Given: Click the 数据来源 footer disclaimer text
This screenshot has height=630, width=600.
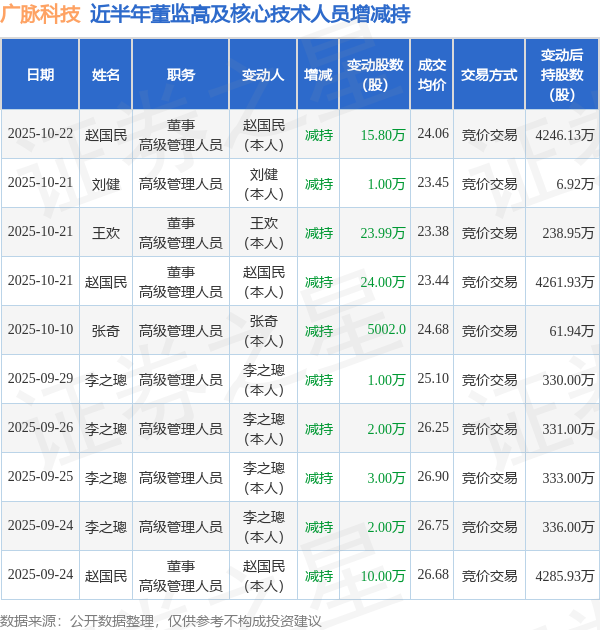Looking at the screenshot, I should 161,621.
